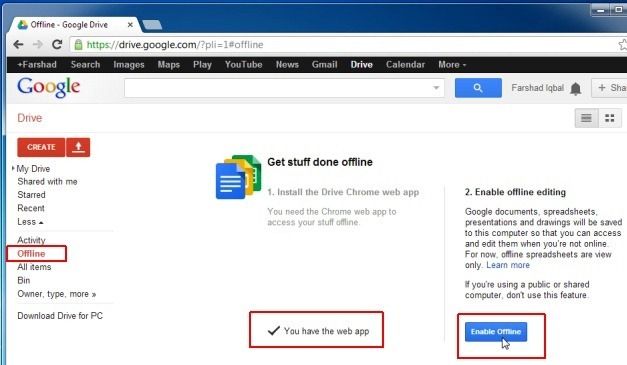Open All items view
The height and width of the screenshot is (365, 627).
pos(34,267)
